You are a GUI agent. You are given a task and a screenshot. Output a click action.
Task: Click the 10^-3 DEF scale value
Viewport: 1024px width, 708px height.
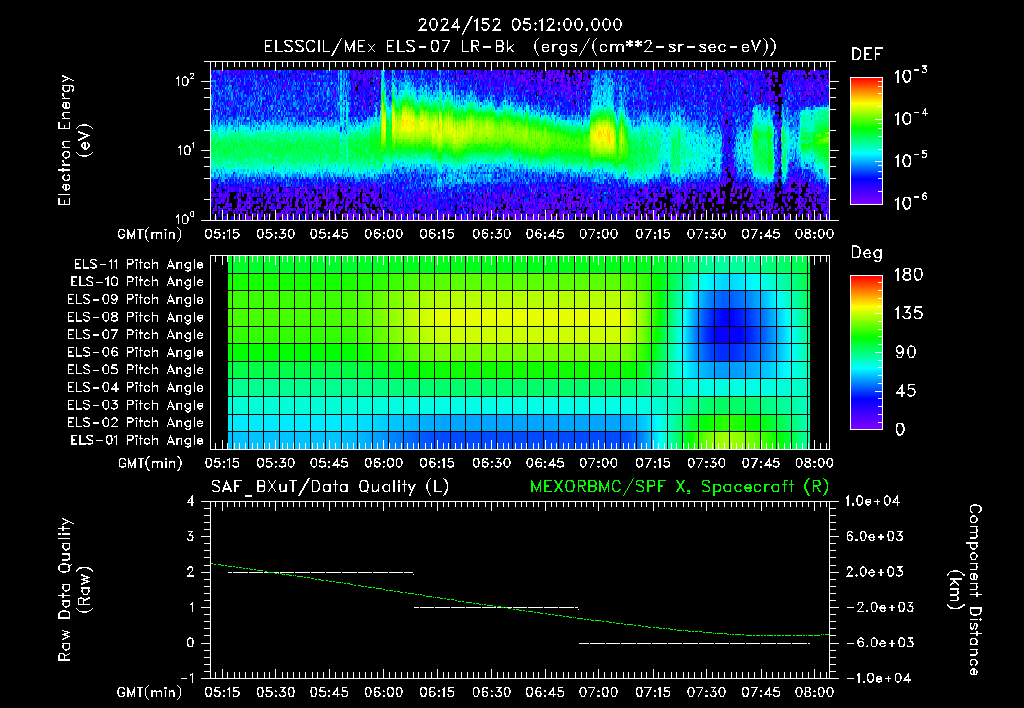(910, 76)
